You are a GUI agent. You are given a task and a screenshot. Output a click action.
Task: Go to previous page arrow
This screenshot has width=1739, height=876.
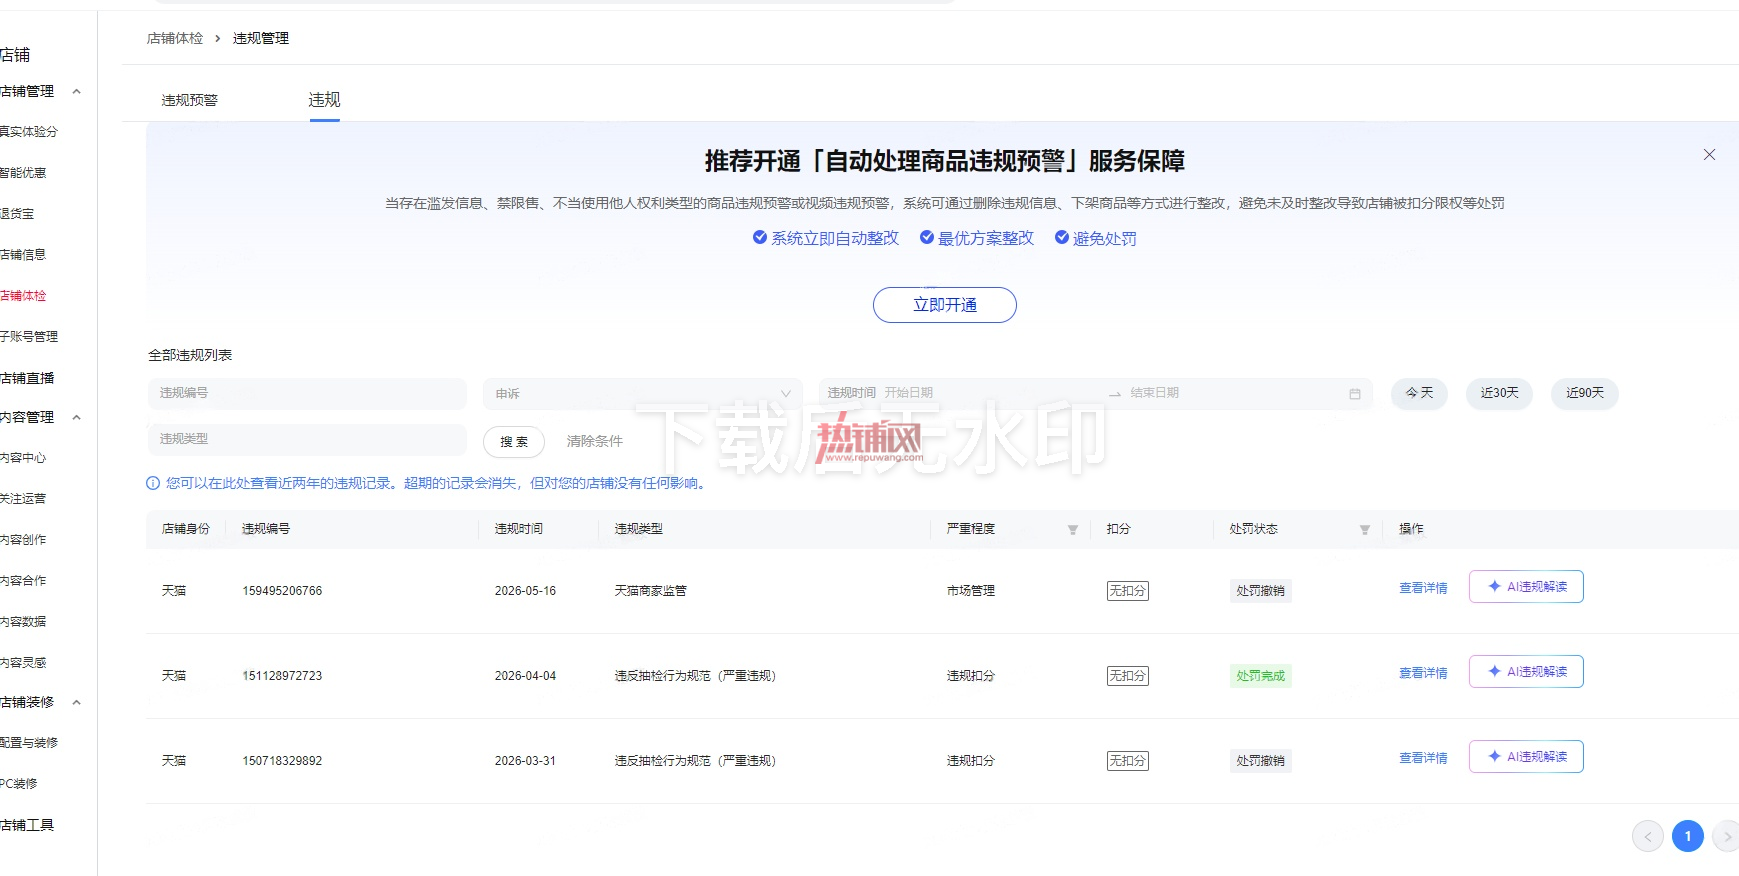click(1648, 836)
